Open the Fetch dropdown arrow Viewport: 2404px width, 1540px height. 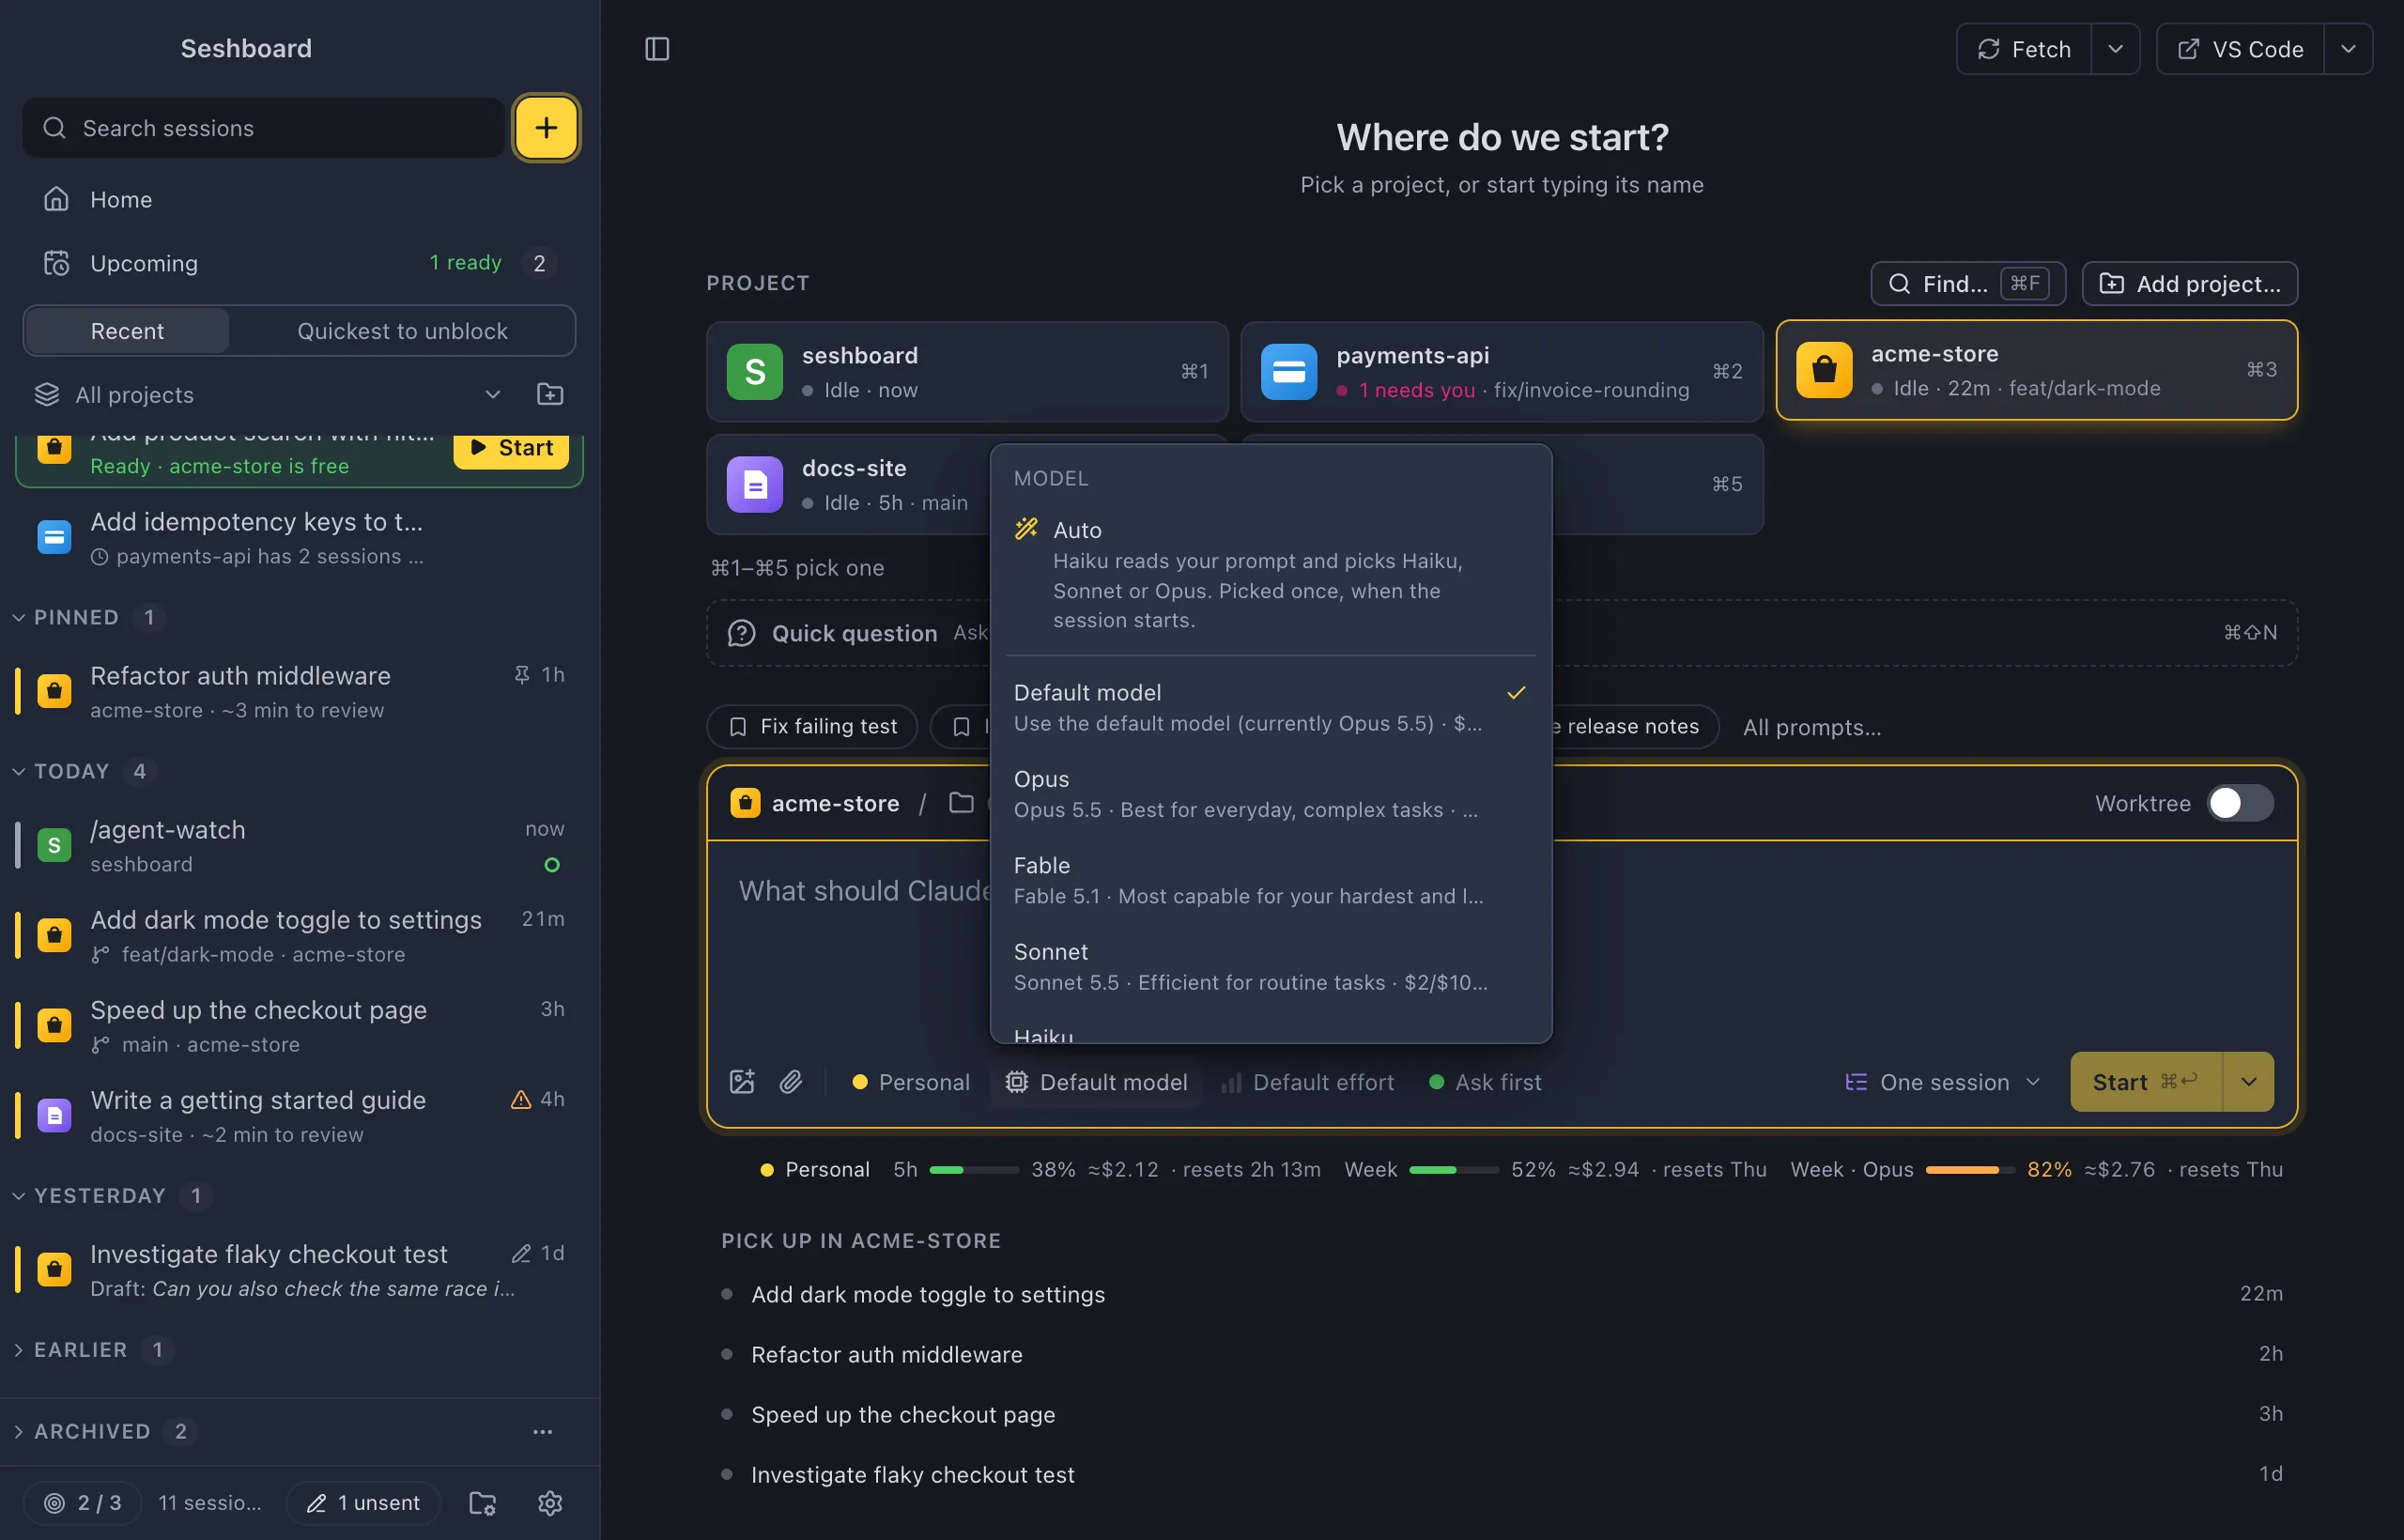(2115, 49)
